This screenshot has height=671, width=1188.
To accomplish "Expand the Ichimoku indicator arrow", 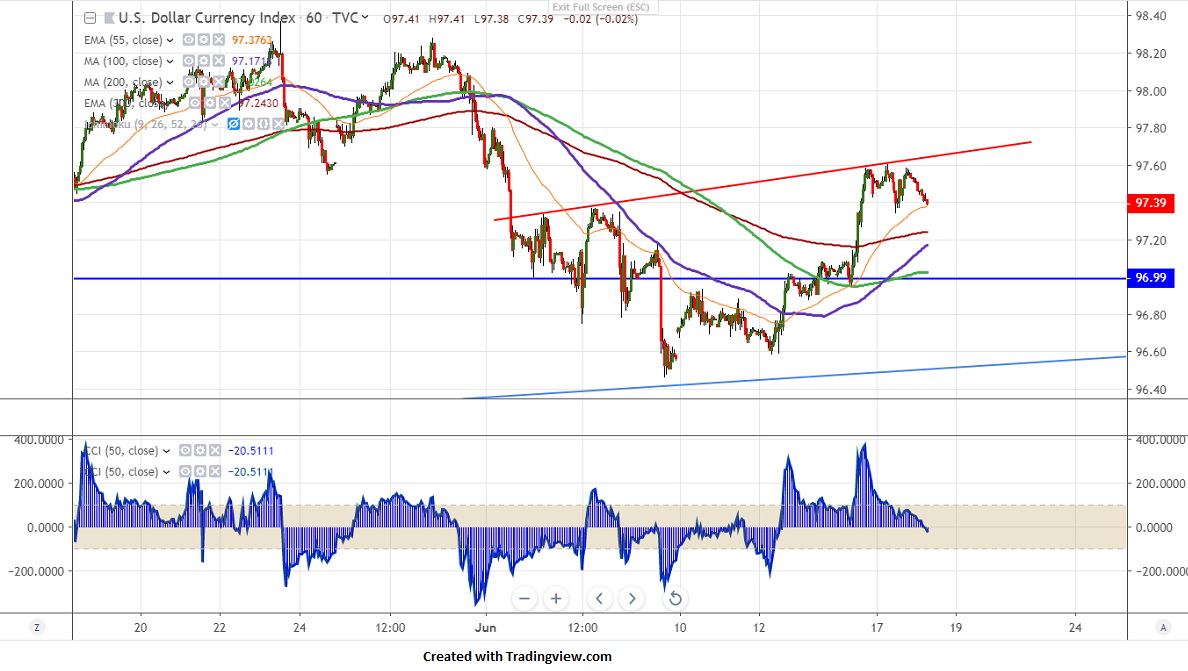I will pos(215,125).
